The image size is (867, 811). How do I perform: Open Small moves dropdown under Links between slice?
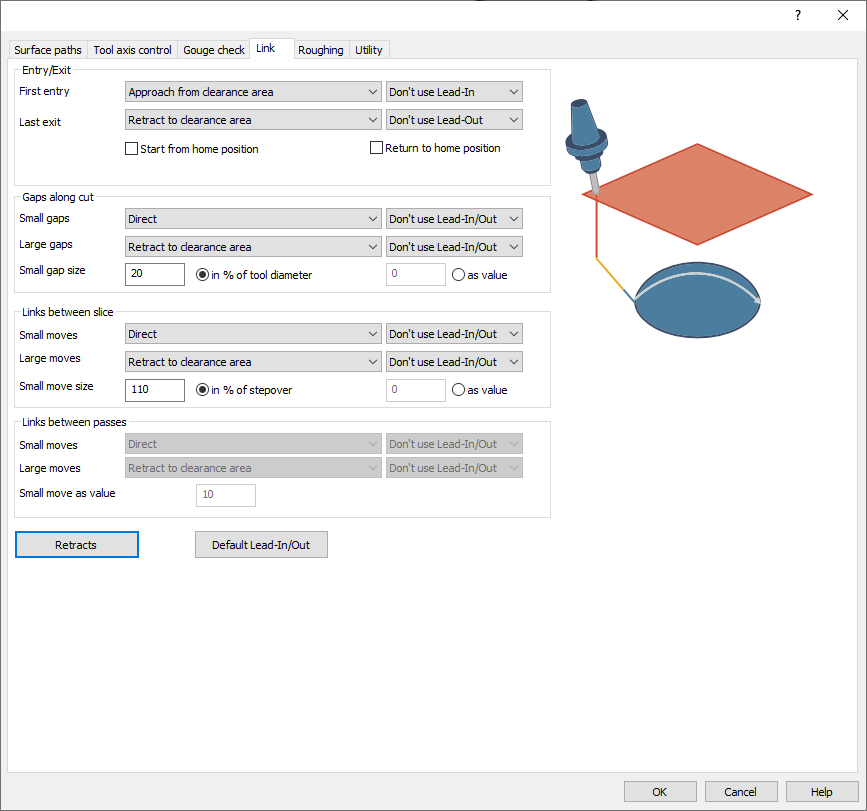253,334
